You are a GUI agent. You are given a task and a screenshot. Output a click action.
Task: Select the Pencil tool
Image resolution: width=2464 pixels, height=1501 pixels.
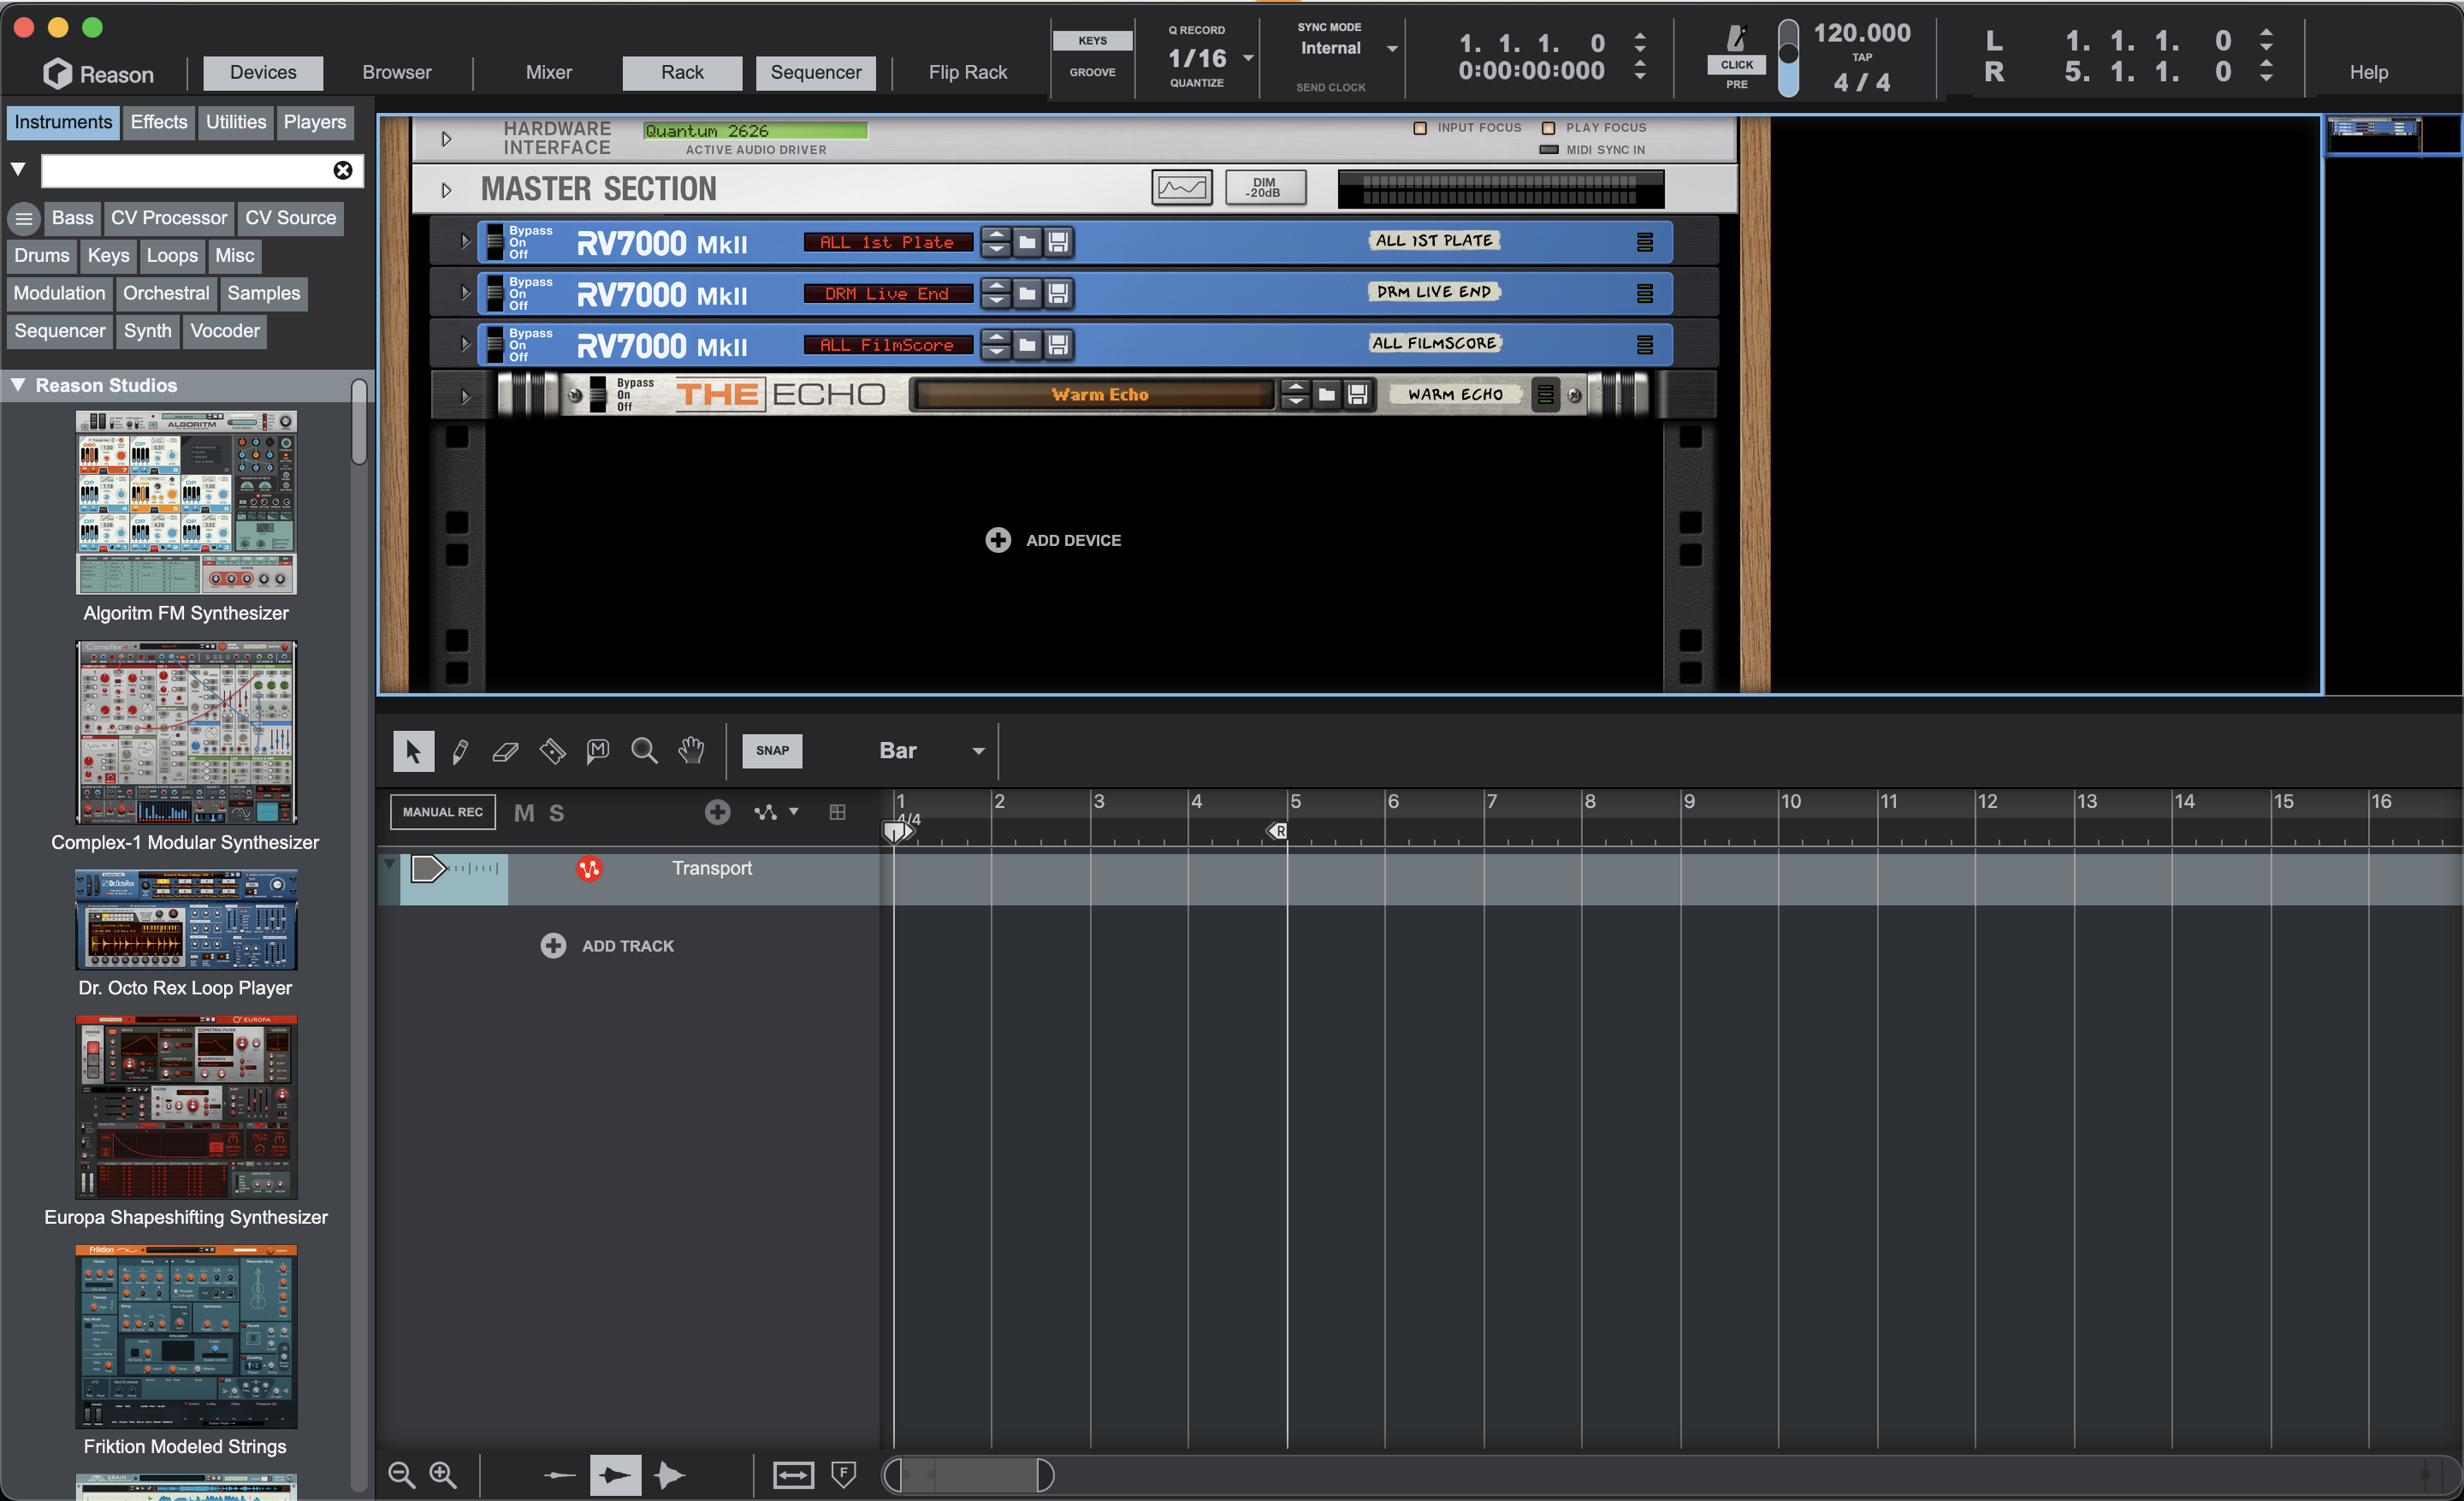(460, 751)
